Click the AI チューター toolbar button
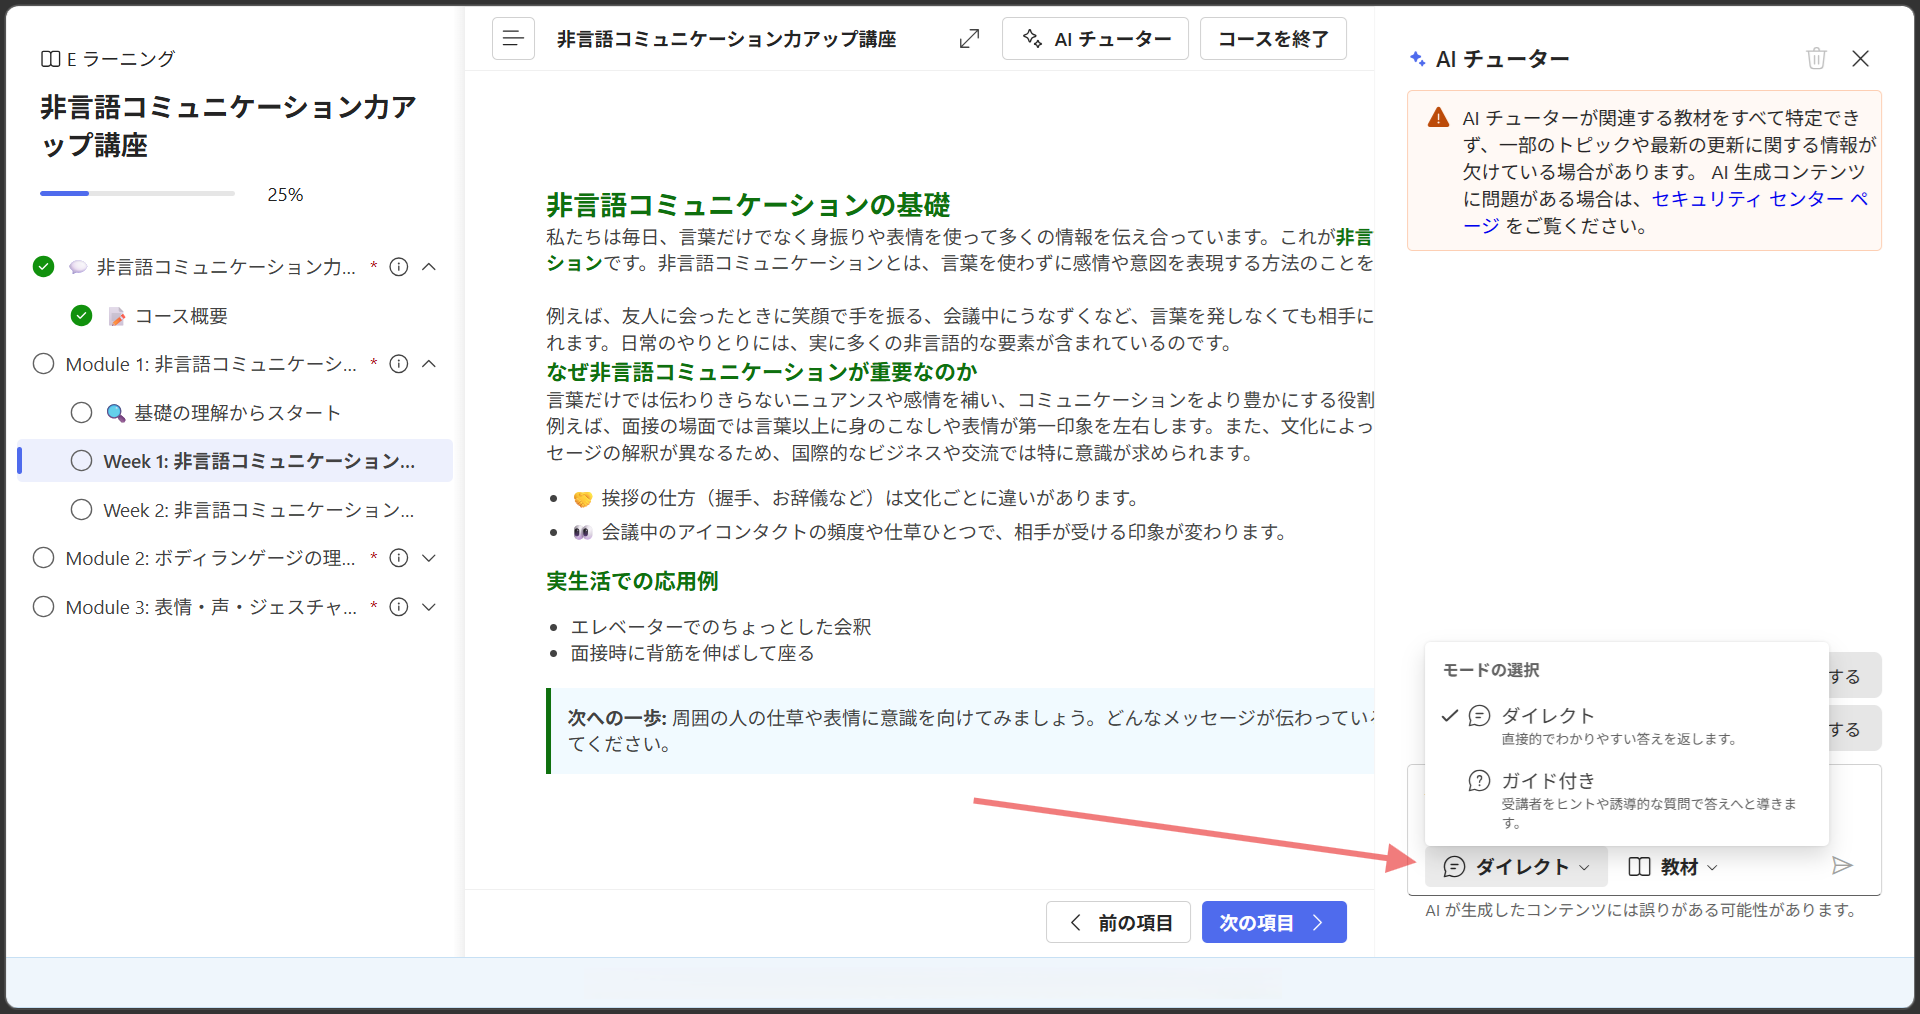The height and width of the screenshot is (1014, 1920). pyautogui.click(x=1095, y=39)
